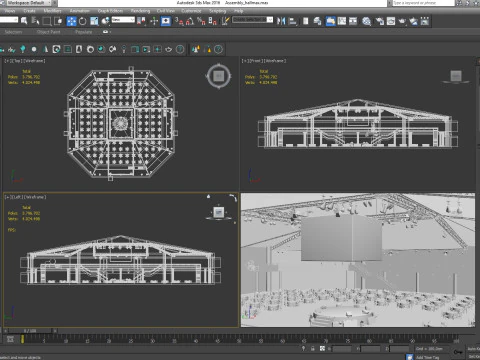480x360 pixels.
Task: Open the Curve Editor
Action: pyautogui.click(x=342, y=21)
